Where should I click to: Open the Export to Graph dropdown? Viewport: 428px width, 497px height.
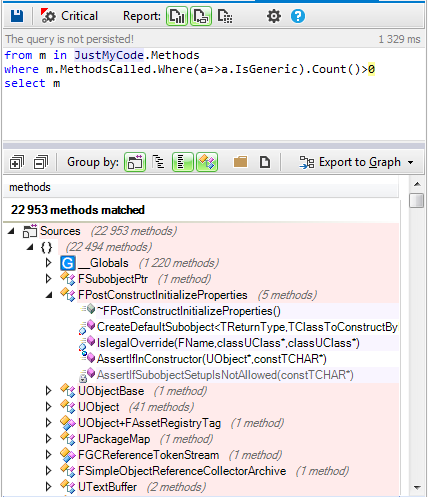(x=356, y=162)
